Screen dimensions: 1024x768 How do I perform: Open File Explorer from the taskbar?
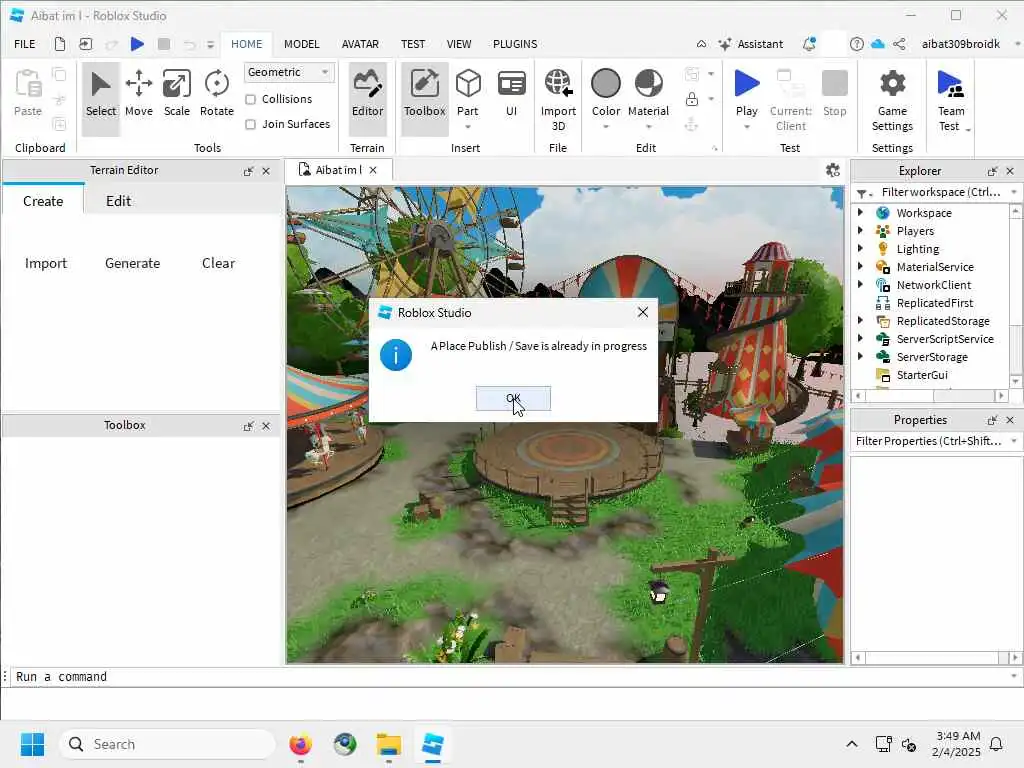[x=389, y=744]
